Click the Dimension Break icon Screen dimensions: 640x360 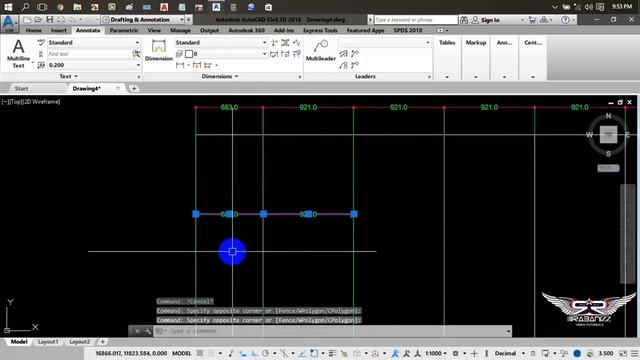[274, 42]
